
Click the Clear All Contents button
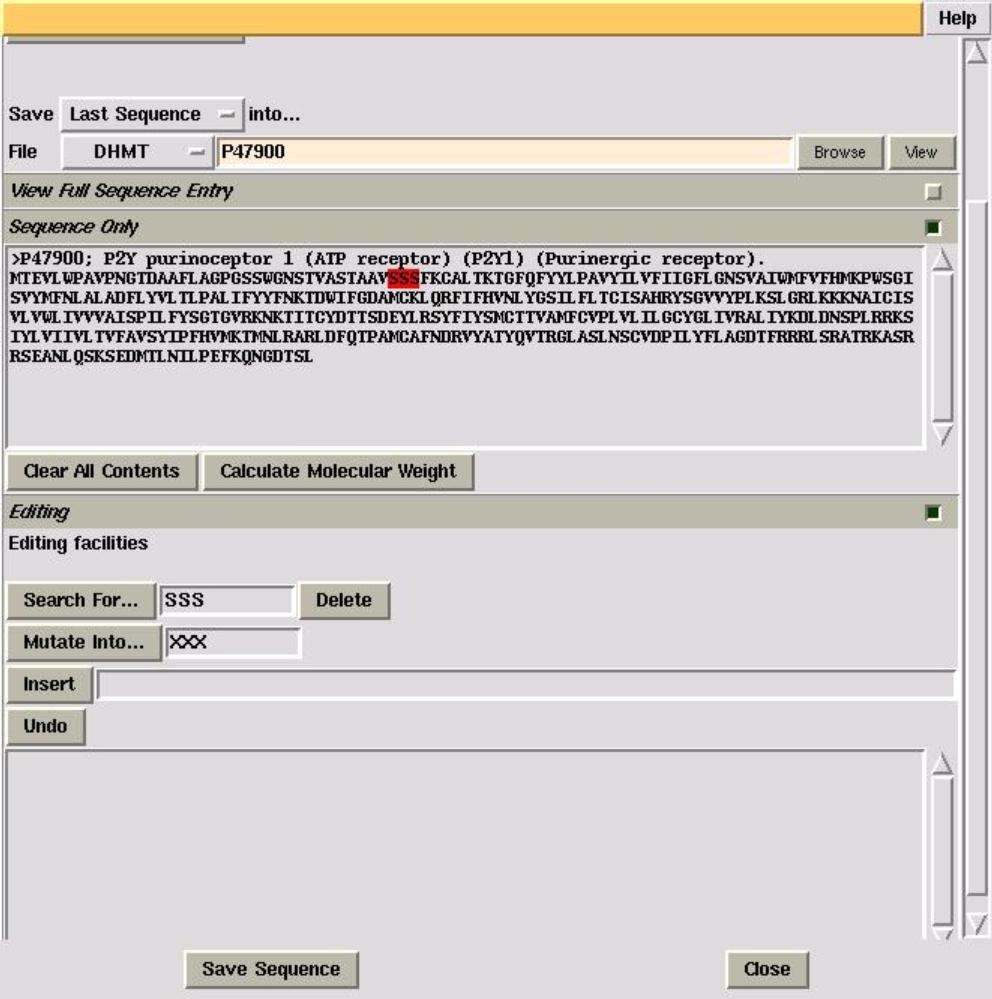(x=102, y=471)
